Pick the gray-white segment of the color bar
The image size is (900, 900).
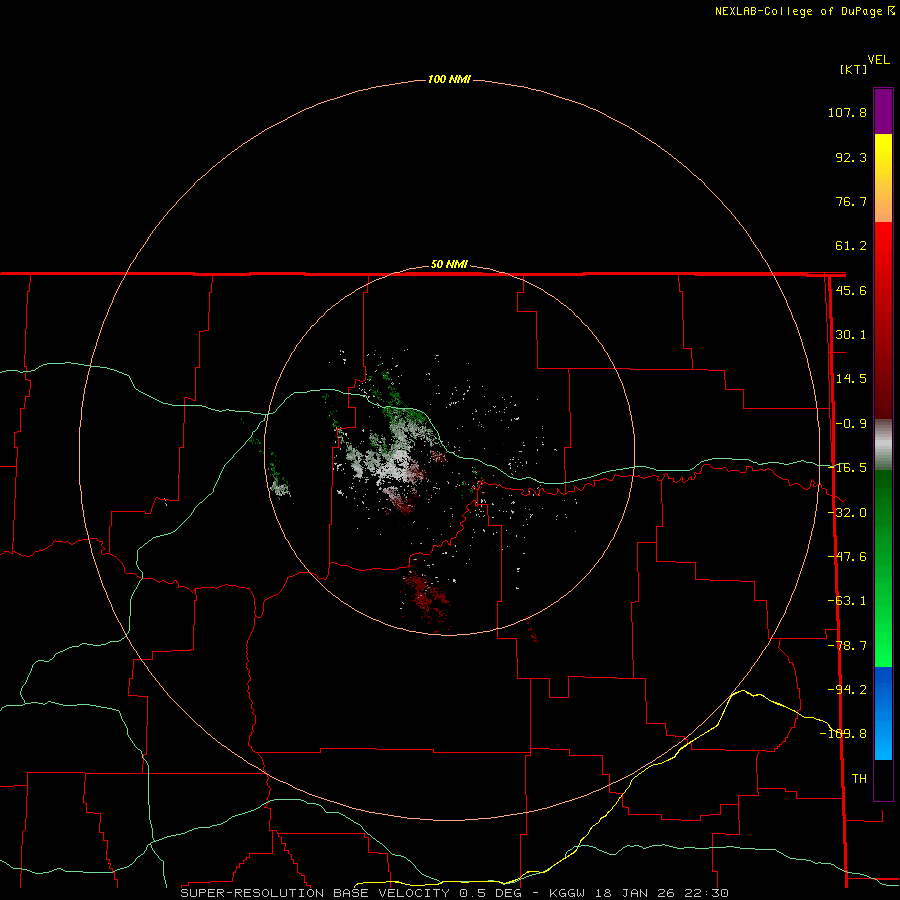tap(883, 446)
